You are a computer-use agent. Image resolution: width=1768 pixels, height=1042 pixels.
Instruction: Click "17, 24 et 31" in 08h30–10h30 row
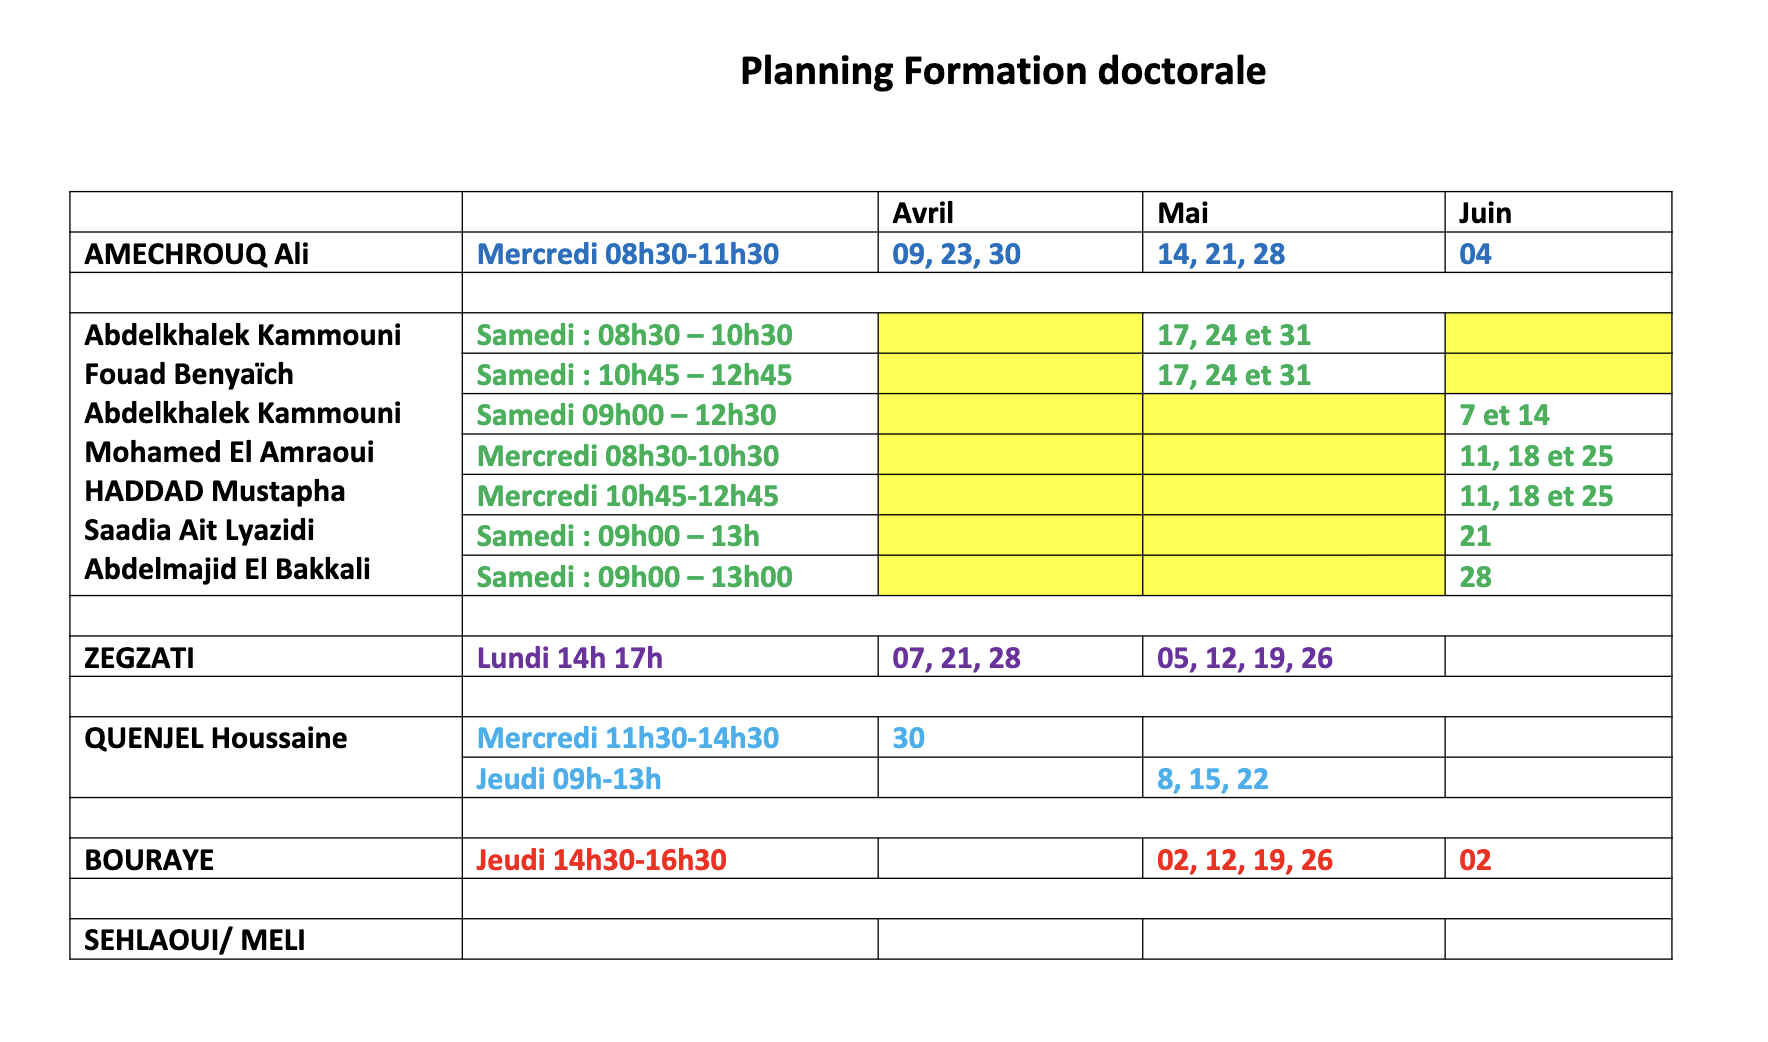[1234, 335]
